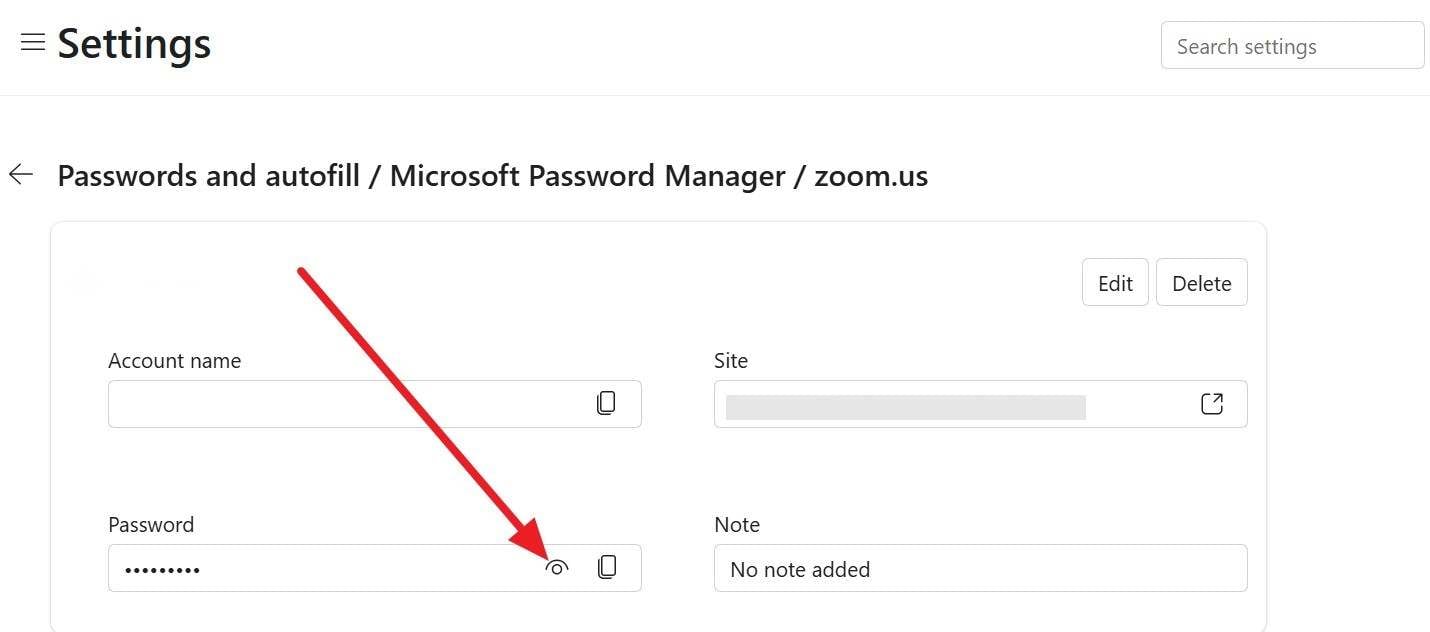Open the Settings hamburger navigation menu
This screenshot has width=1430, height=632.
(x=33, y=42)
